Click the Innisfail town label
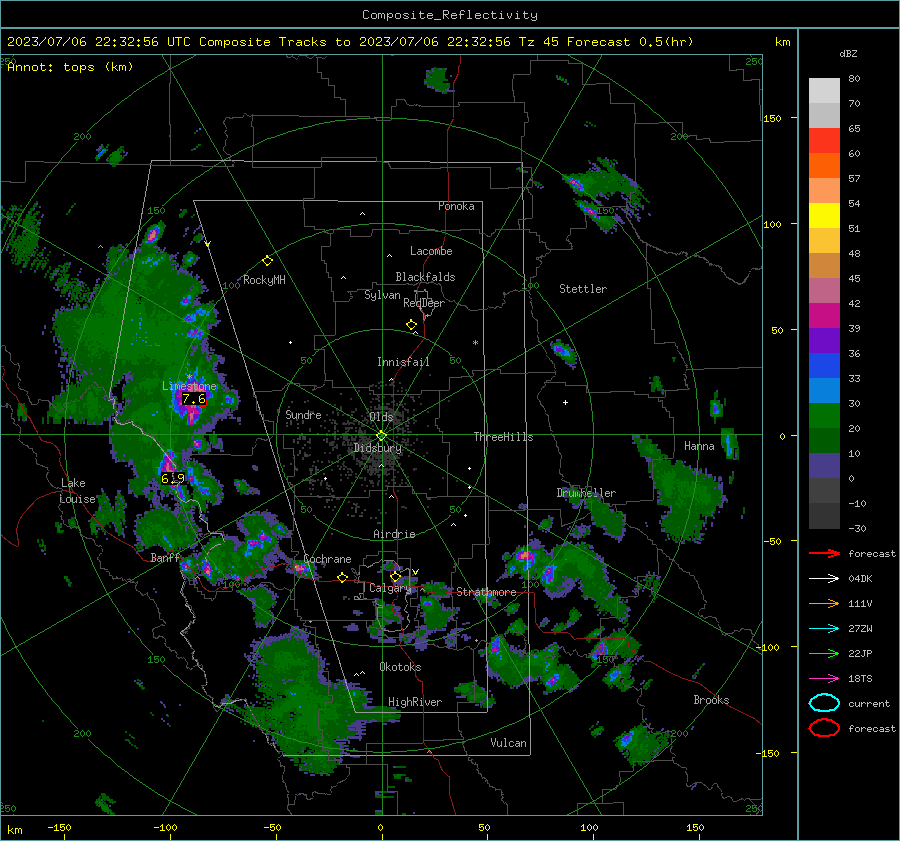Image resolution: width=900 pixels, height=841 pixels. pyautogui.click(x=403, y=362)
